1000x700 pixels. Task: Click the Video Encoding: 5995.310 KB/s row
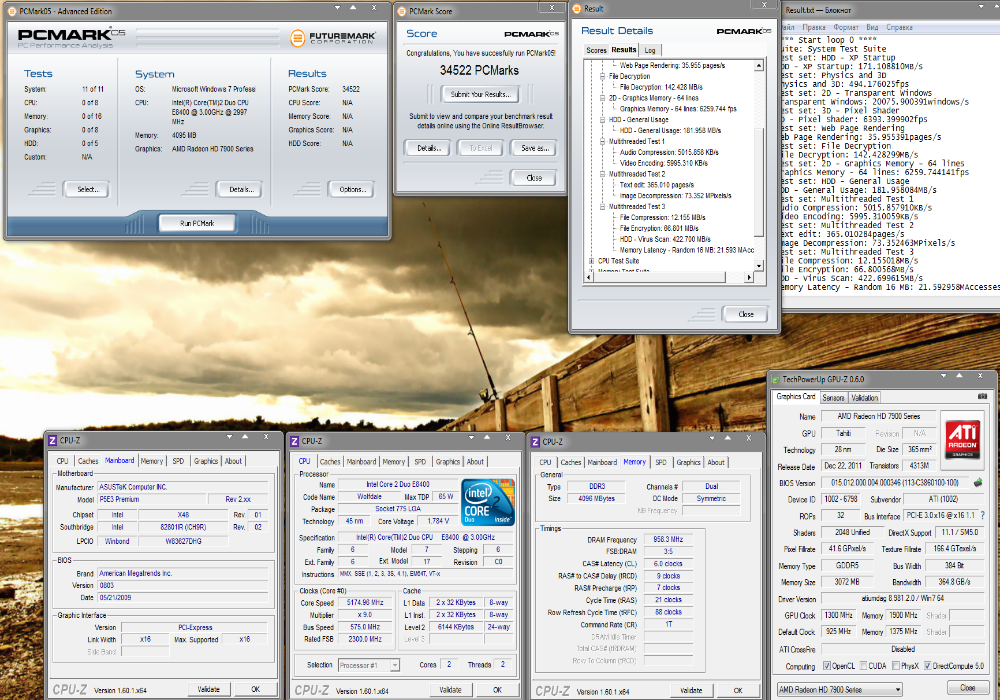663,163
